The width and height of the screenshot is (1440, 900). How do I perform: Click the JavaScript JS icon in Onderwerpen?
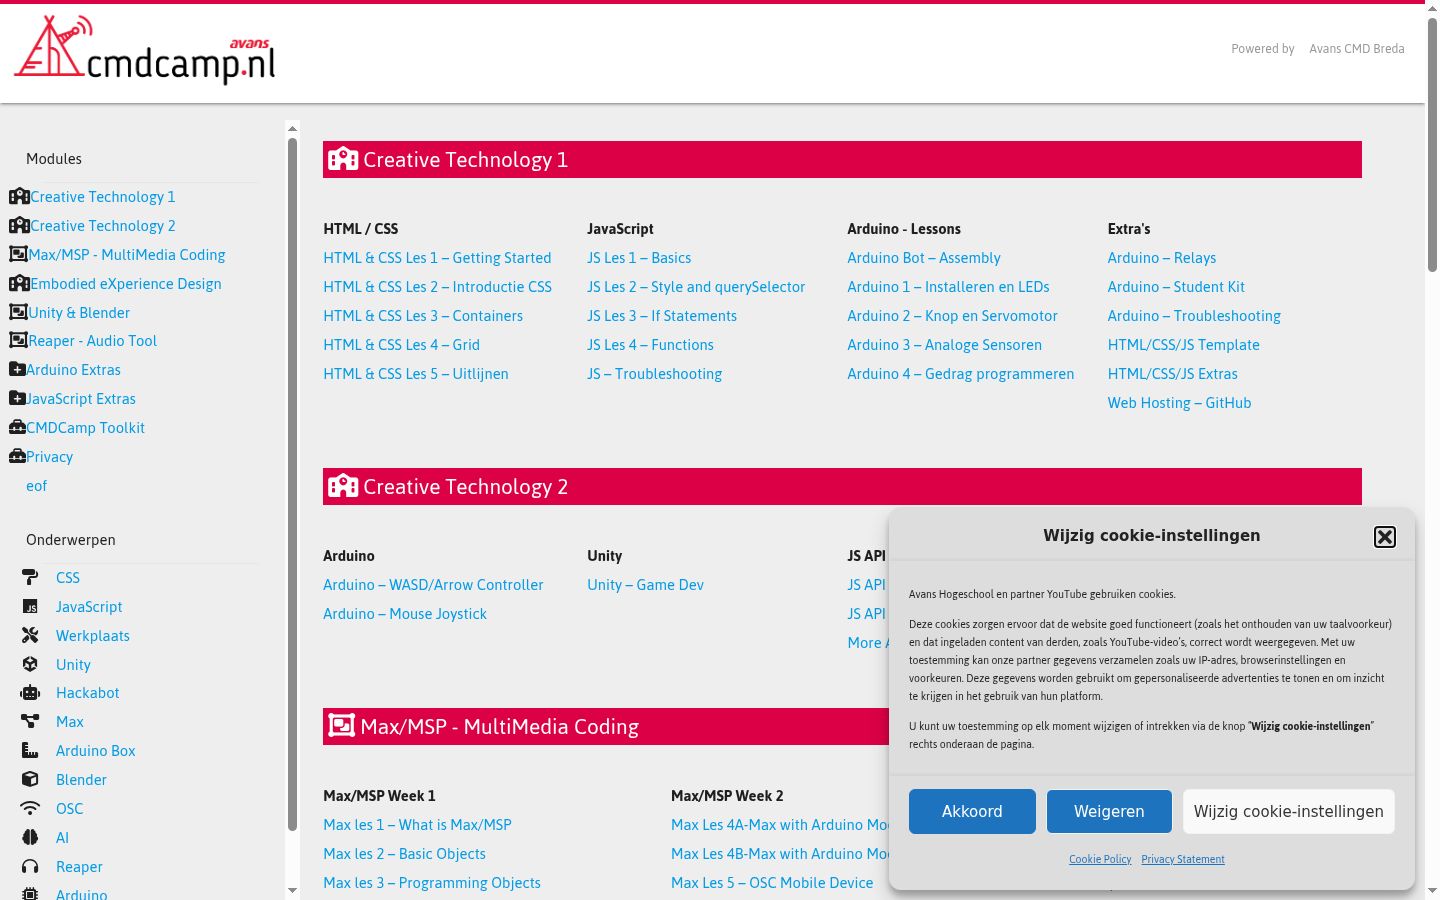click(30, 607)
